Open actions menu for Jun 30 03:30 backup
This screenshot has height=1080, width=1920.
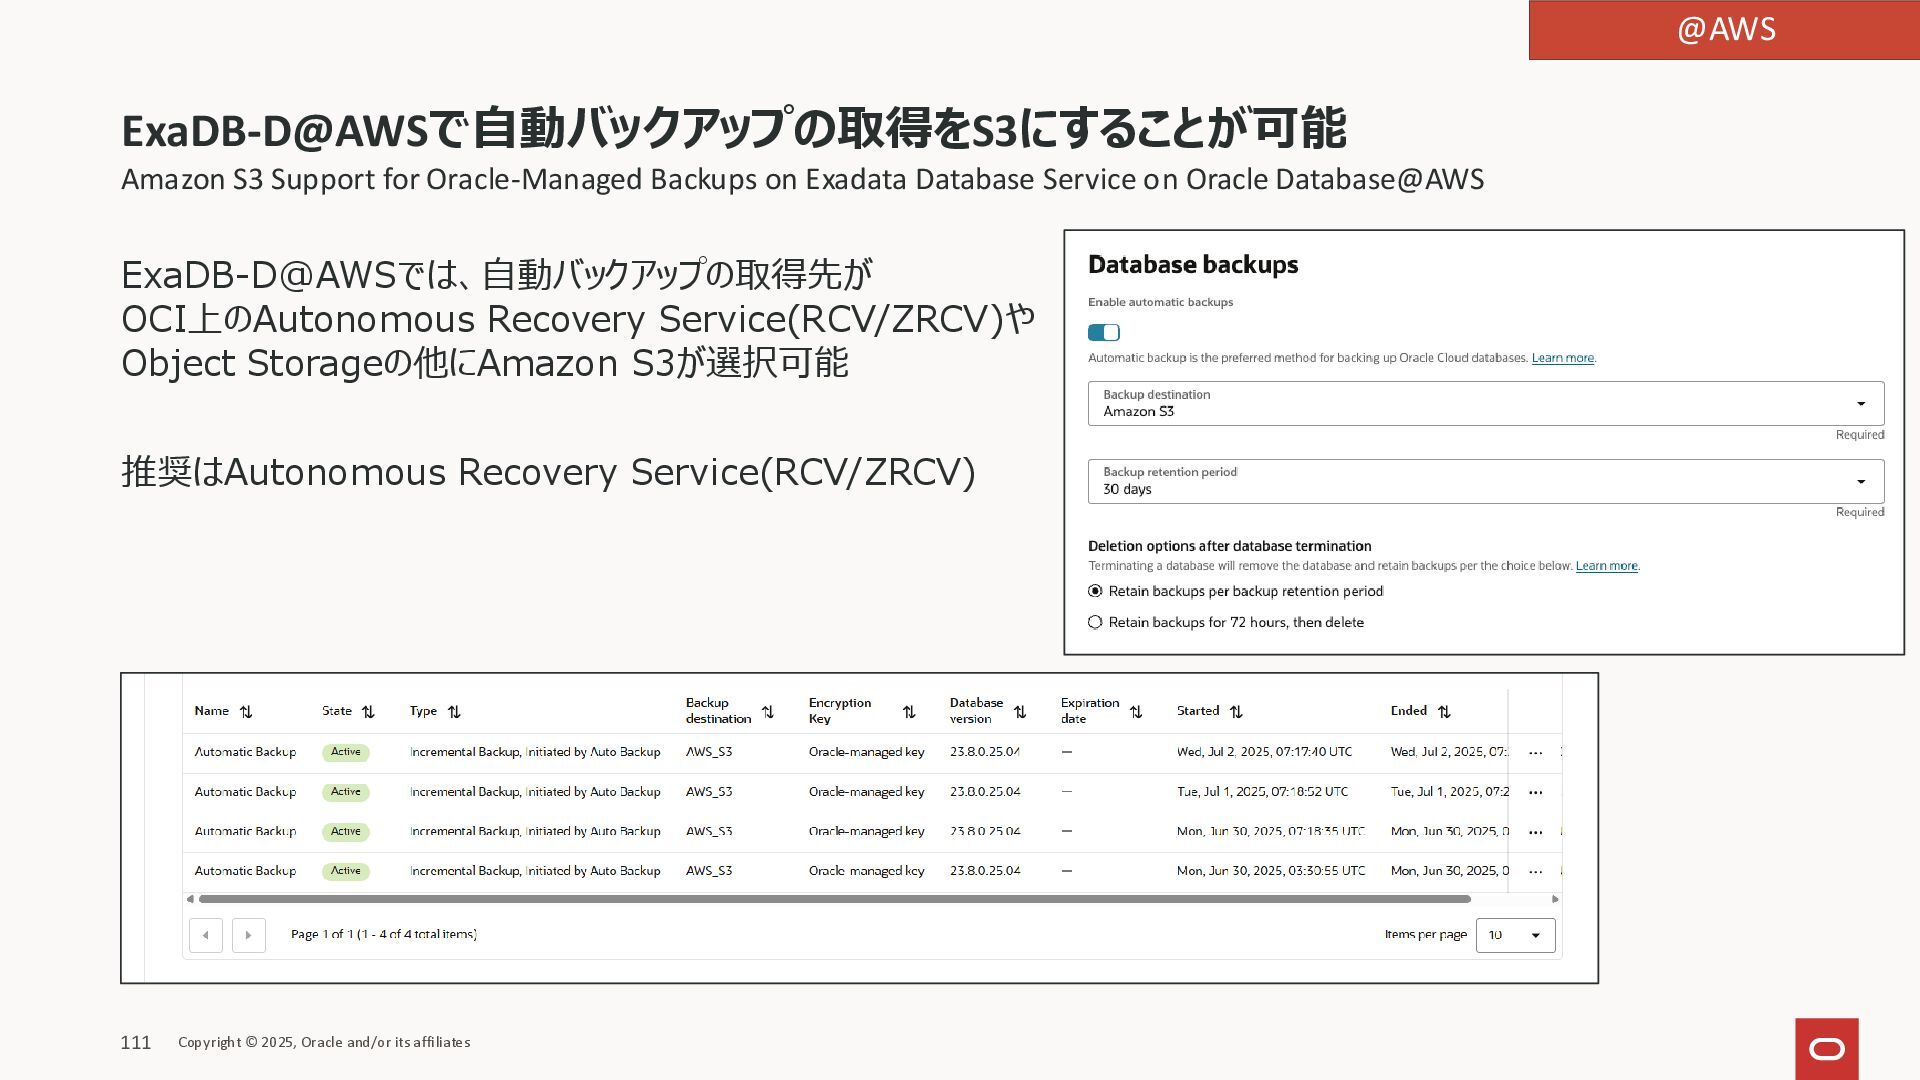coord(1536,872)
